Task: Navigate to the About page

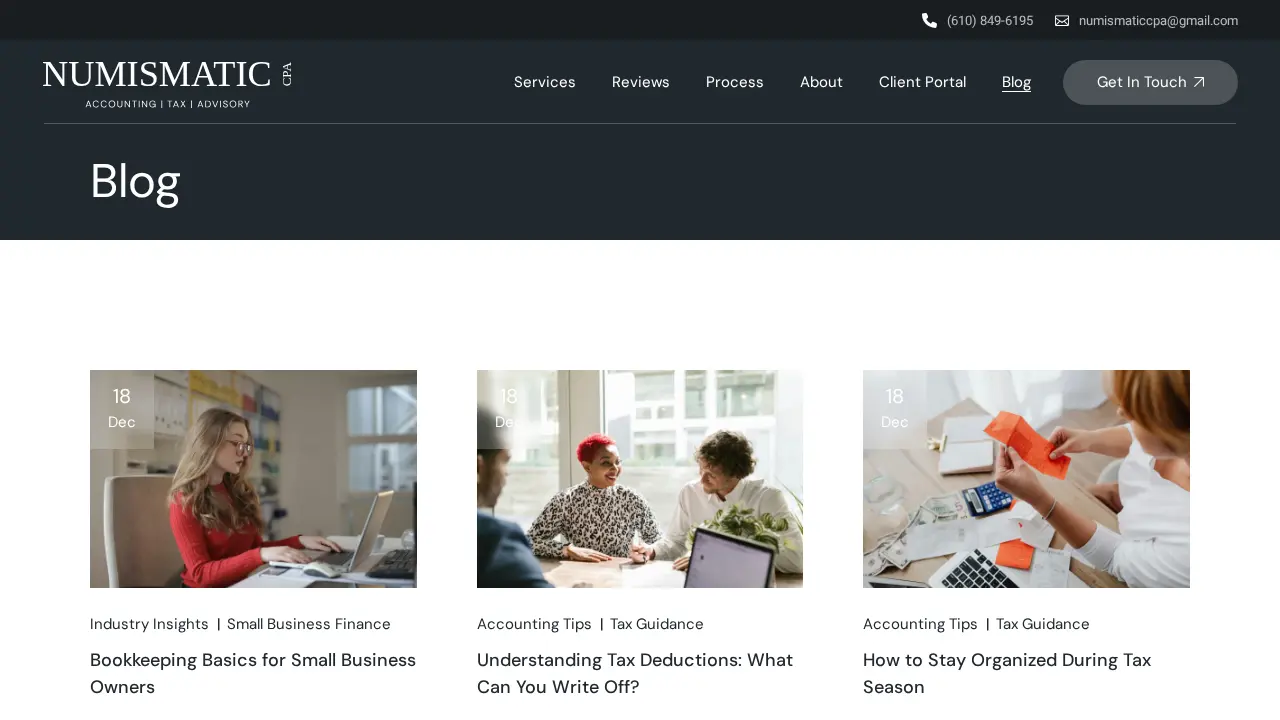Action: [x=821, y=82]
